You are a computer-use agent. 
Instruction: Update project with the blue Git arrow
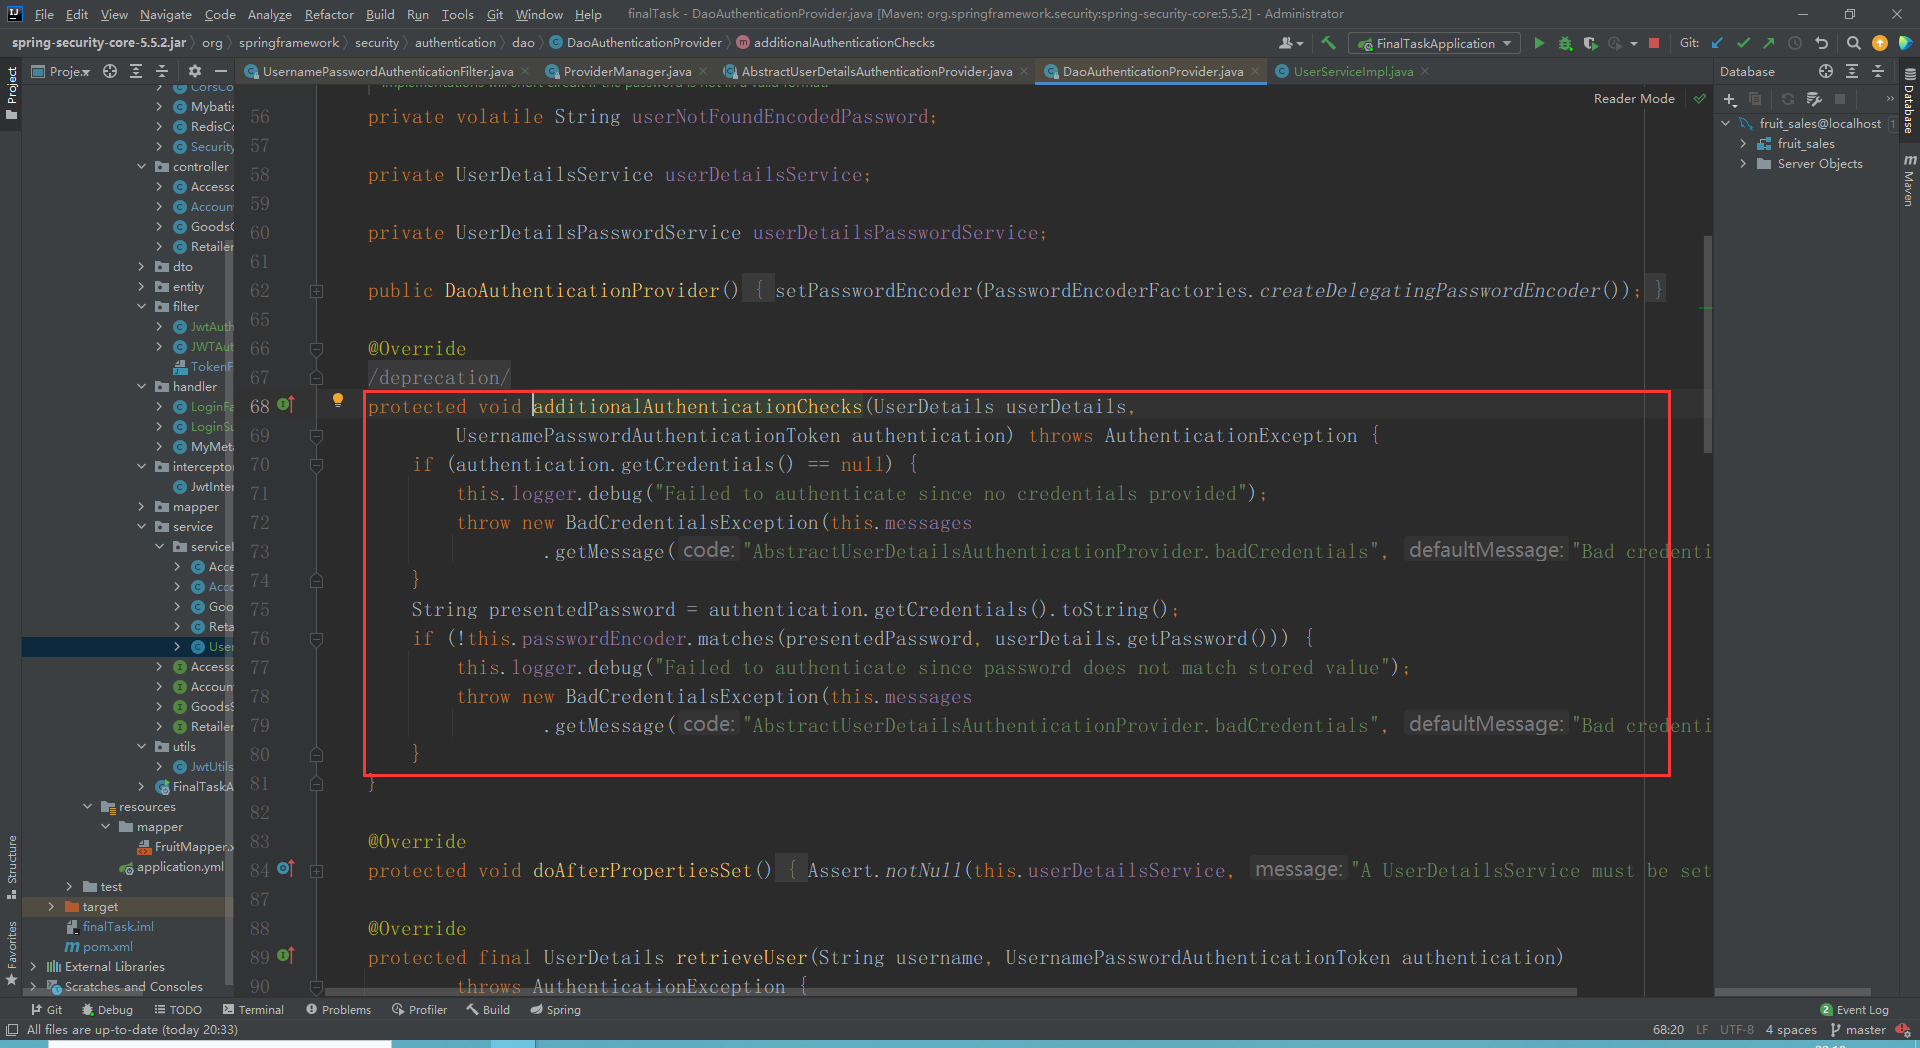(x=1718, y=43)
